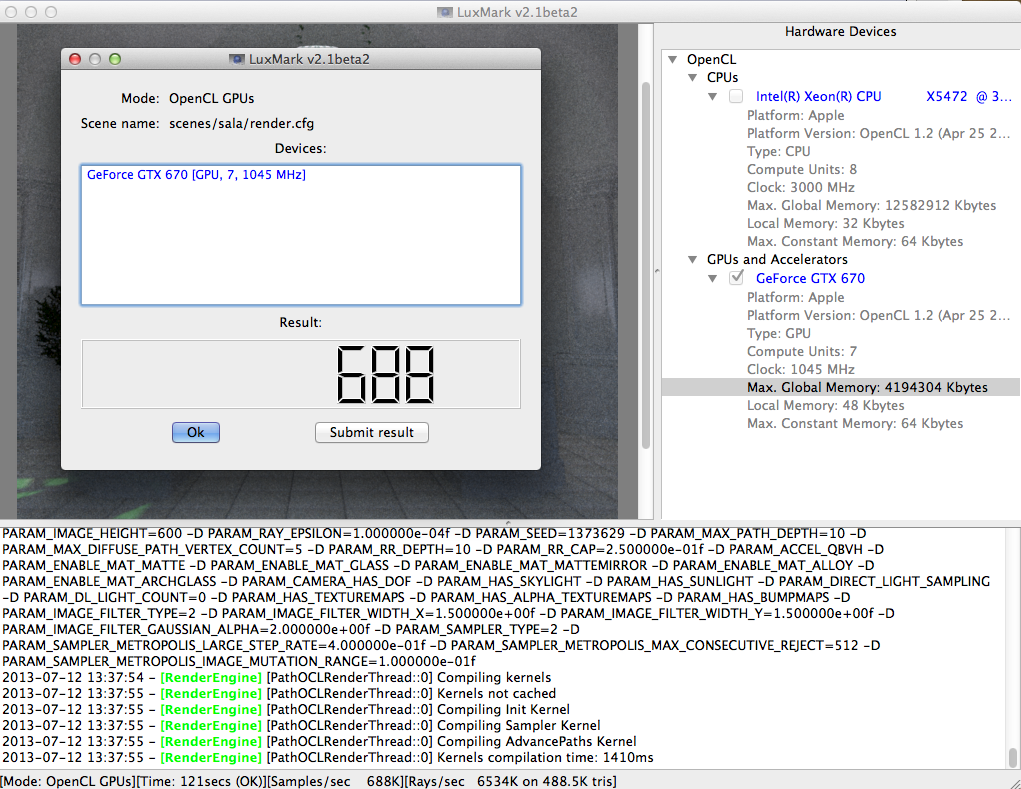
Task: Select the Type: GPU row
Action: [x=779, y=333]
